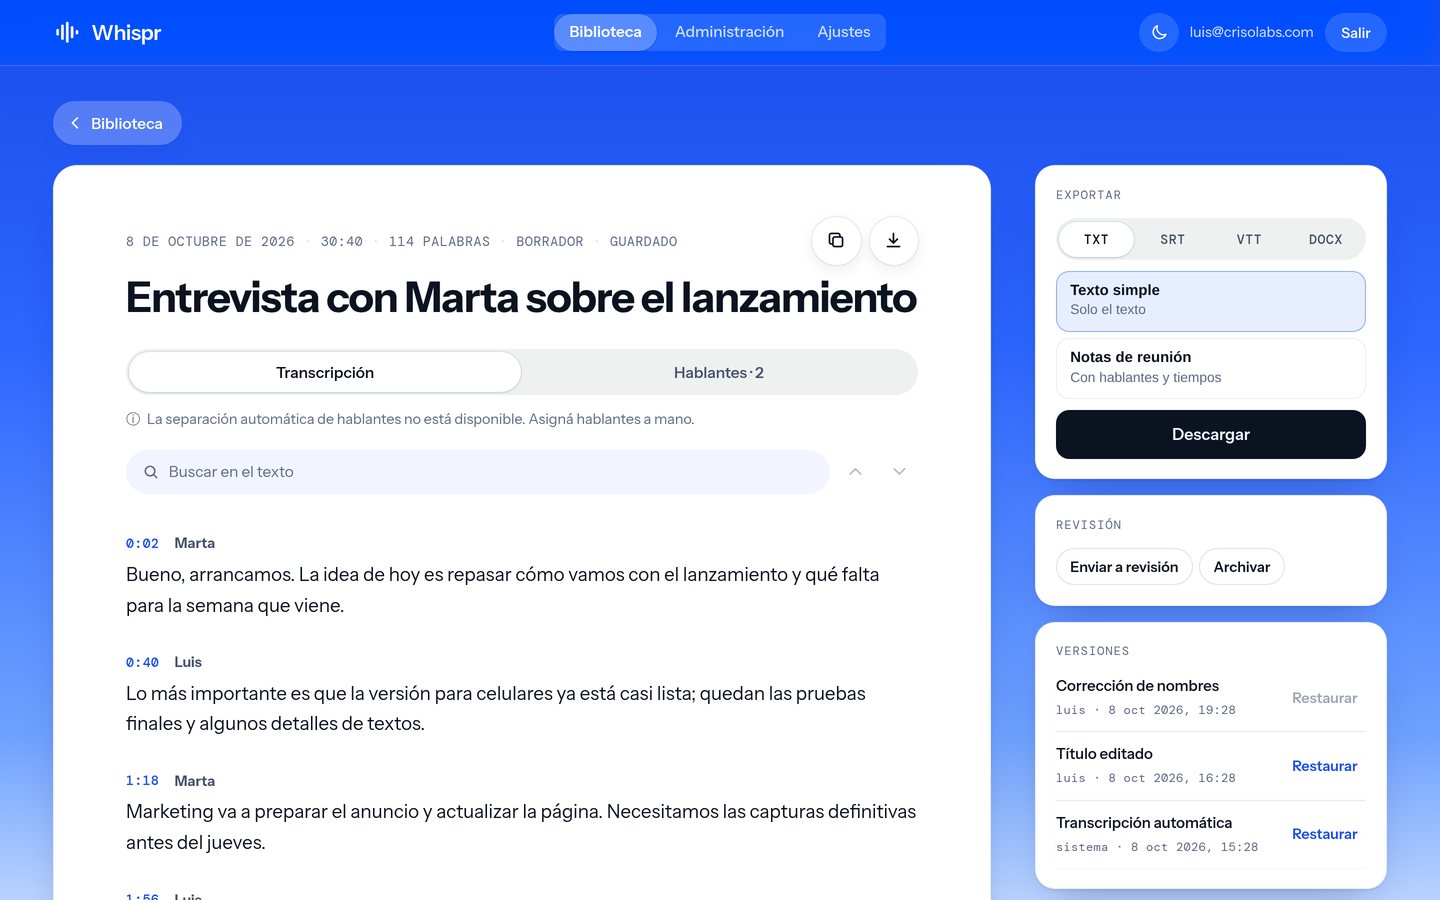The image size is (1440, 900).
Task: Click the paragraph starting 'Bueno, arrancamos'
Action: [x=502, y=590]
